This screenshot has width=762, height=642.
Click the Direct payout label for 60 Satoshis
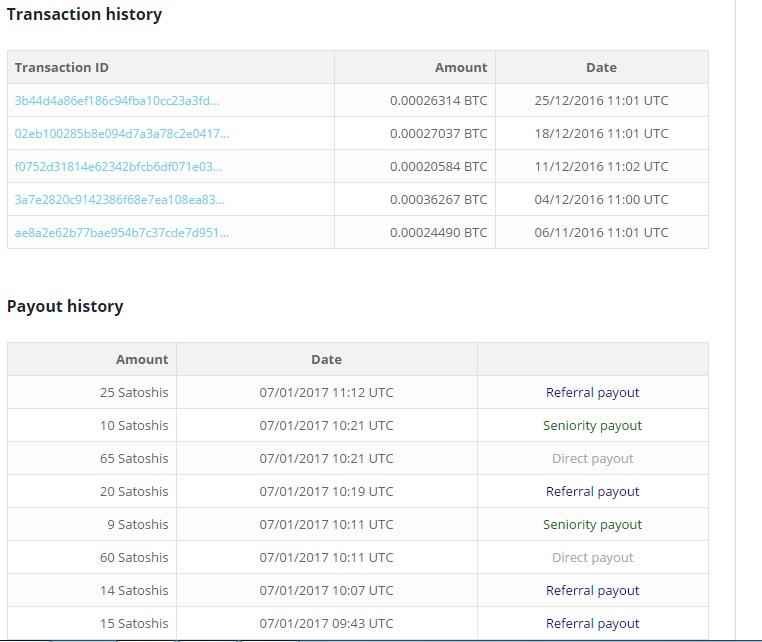(592, 558)
